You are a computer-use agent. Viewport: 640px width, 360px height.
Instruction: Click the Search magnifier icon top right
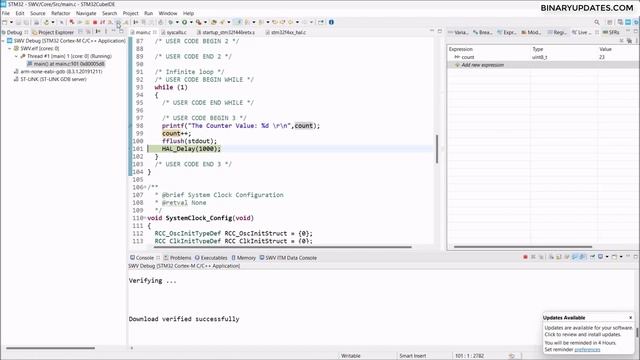597,22
